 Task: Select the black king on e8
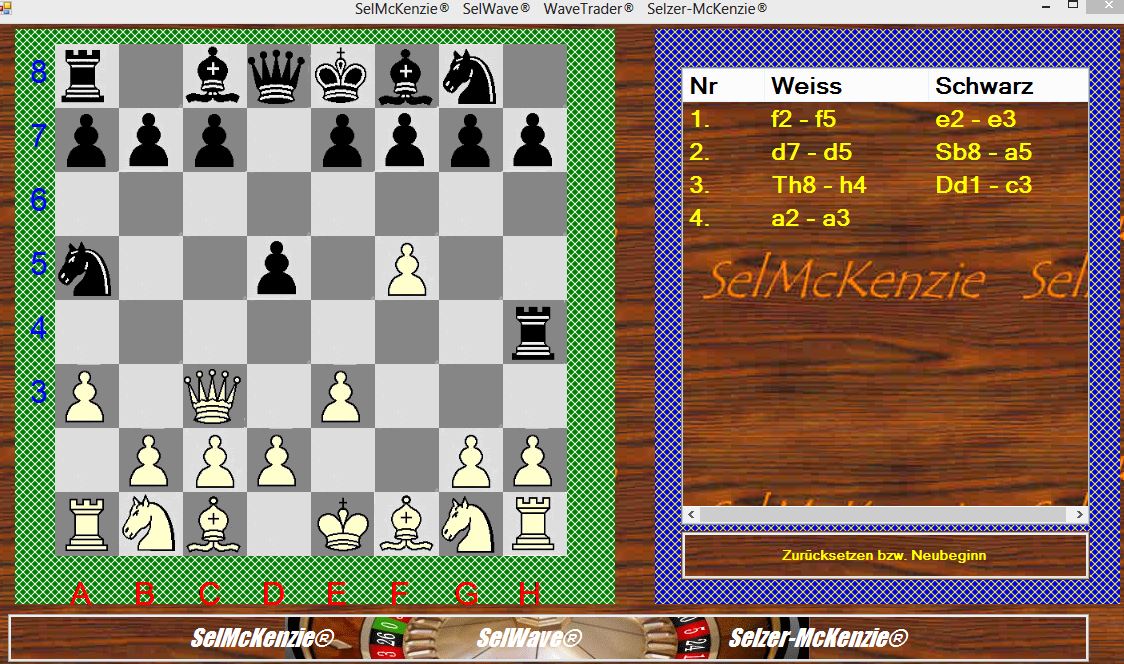pos(342,76)
